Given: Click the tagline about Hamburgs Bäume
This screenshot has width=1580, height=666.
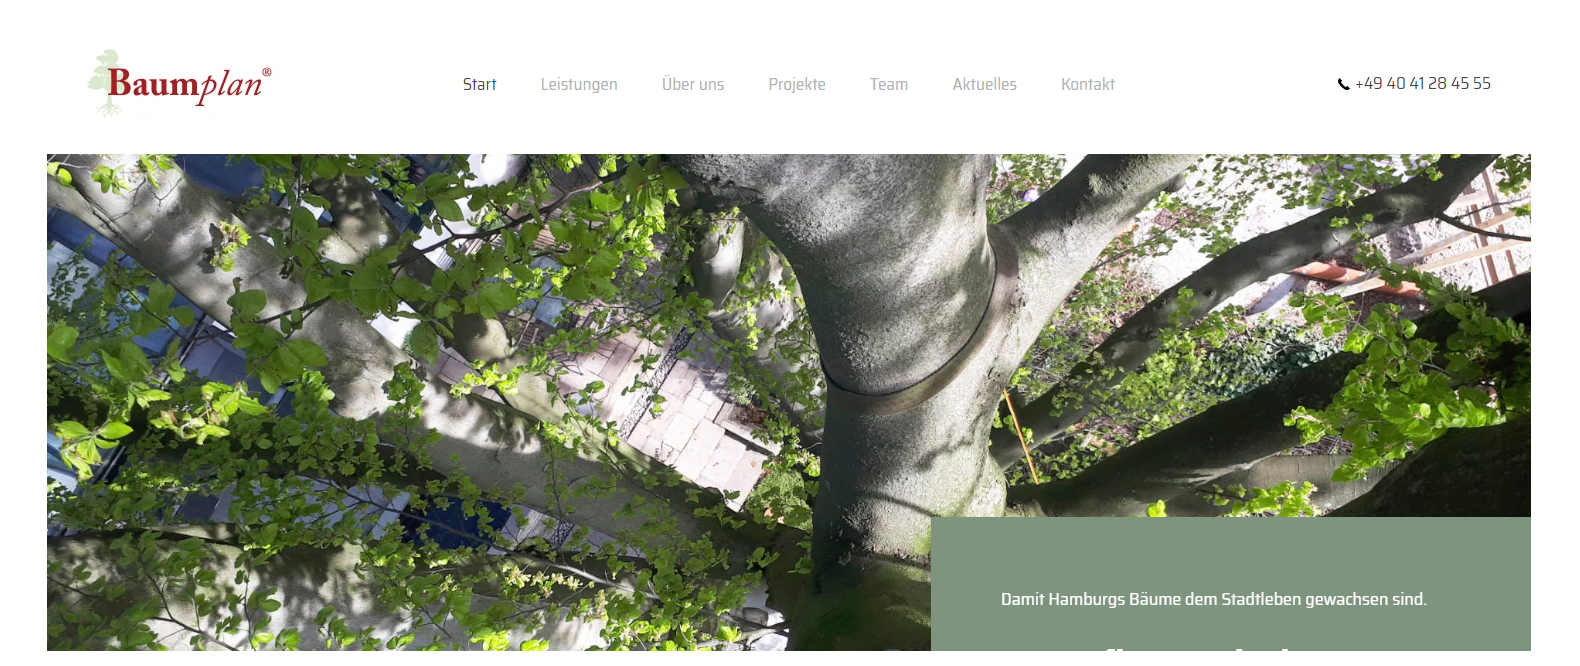Looking at the screenshot, I should click(1213, 599).
